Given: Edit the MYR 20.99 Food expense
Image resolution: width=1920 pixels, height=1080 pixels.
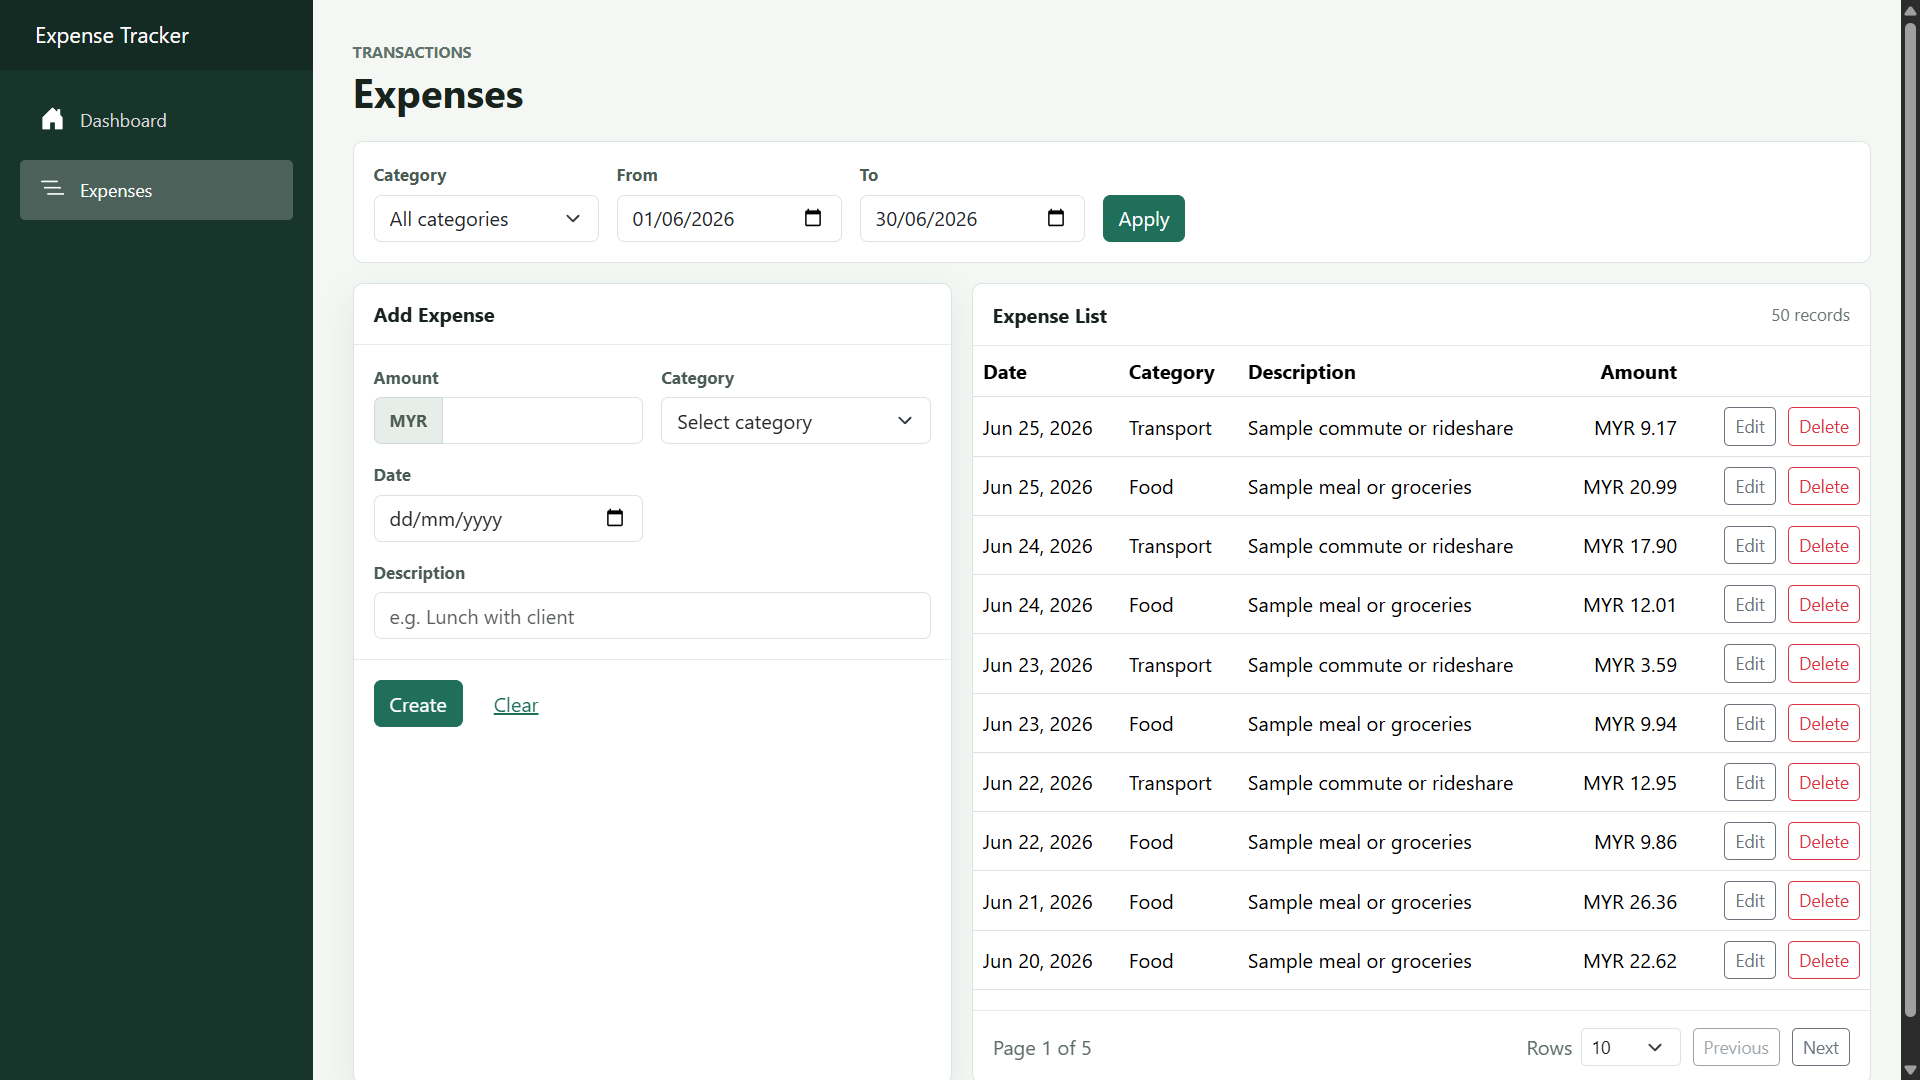Looking at the screenshot, I should (x=1750, y=487).
